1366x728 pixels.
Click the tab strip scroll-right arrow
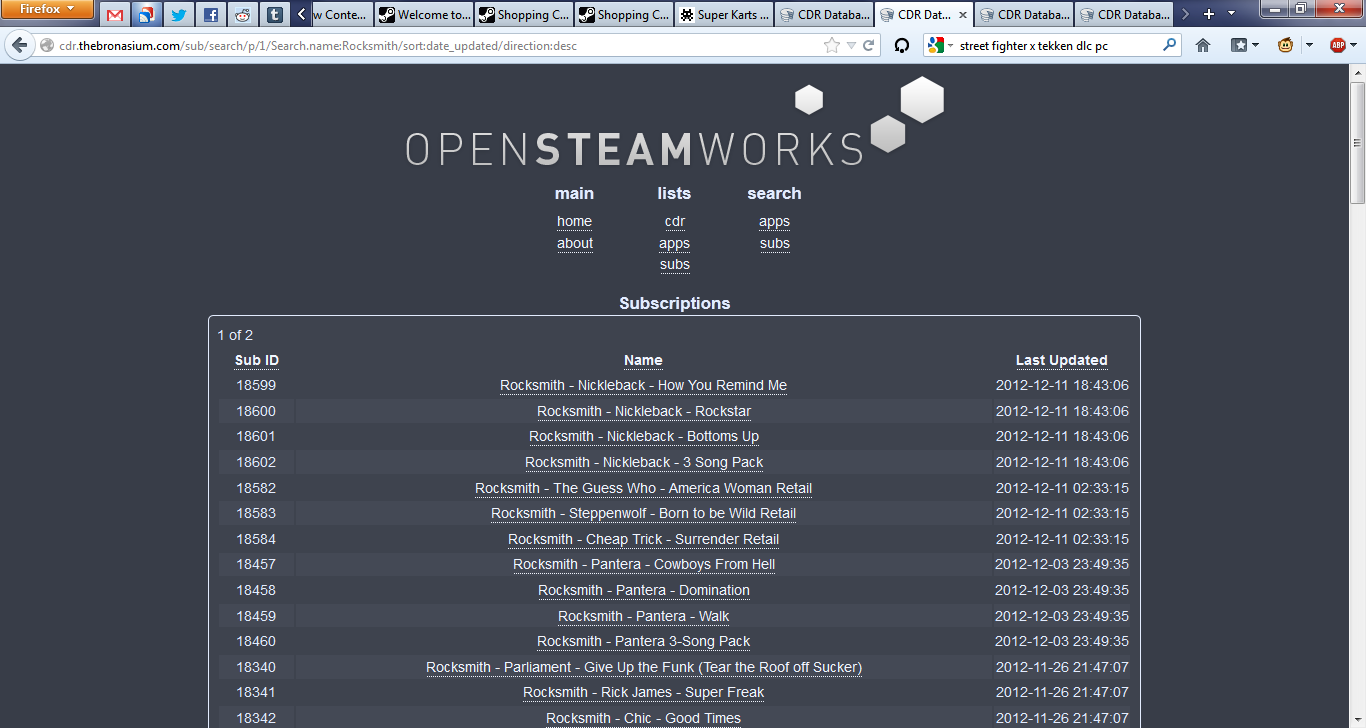point(1186,15)
